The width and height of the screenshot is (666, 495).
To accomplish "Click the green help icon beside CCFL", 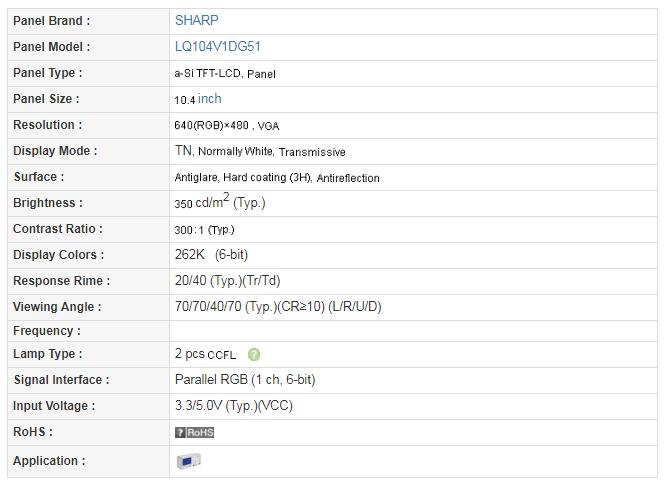I will click(x=254, y=354).
